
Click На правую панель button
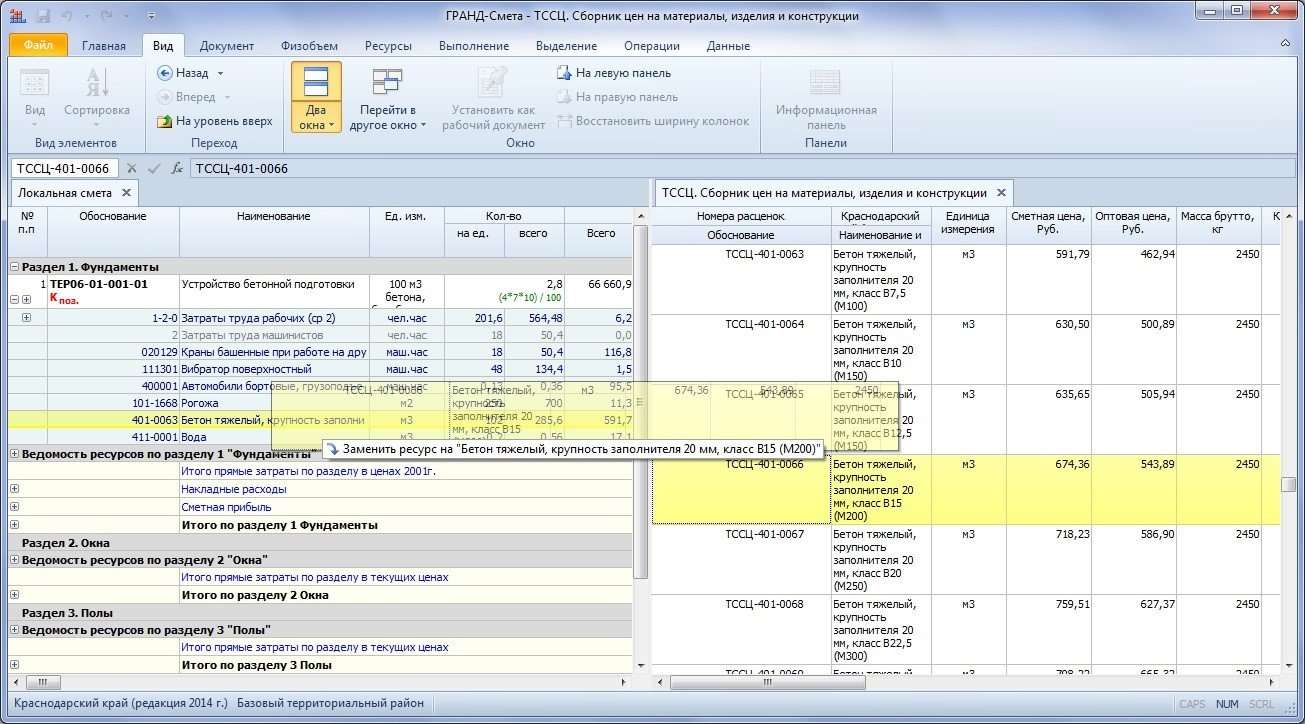617,97
